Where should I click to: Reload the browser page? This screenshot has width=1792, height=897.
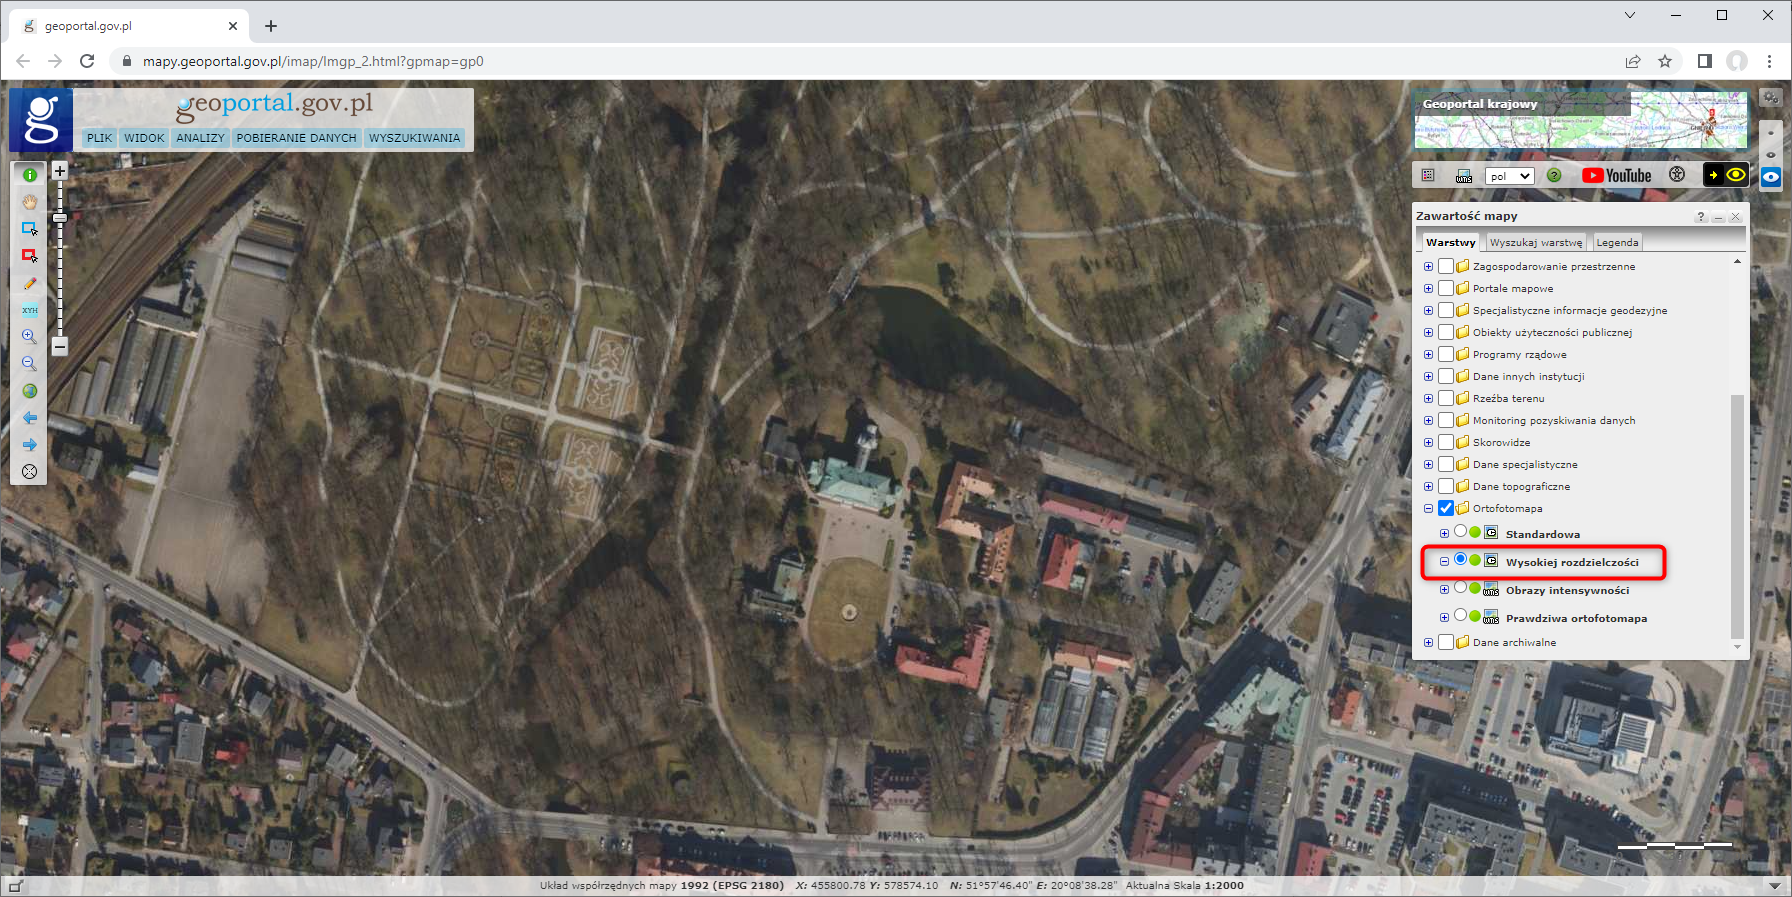tap(87, 61)
